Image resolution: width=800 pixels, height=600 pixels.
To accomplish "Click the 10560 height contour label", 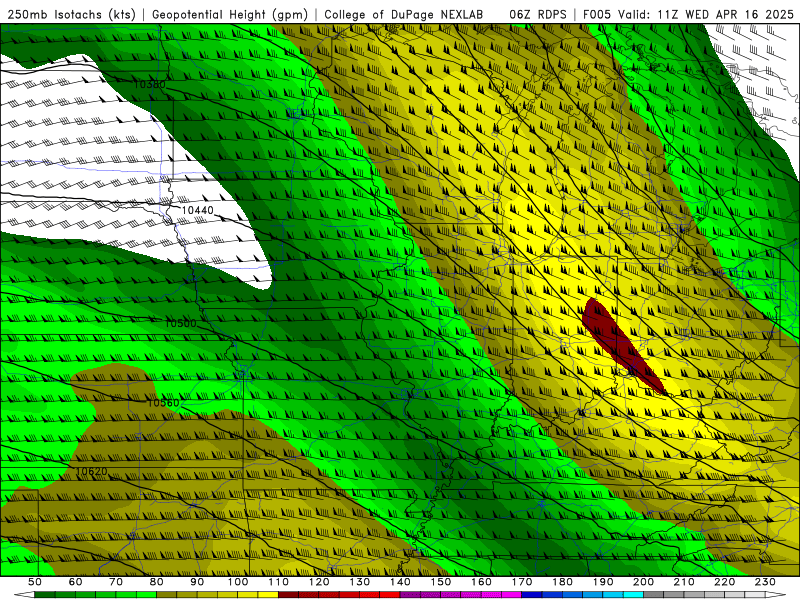I will tap(163, 403).
